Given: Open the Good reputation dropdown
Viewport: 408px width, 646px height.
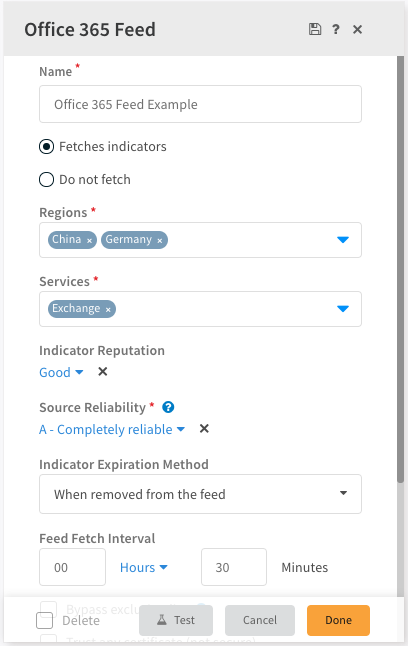Looking at the screenshot, I should [61, 372].
